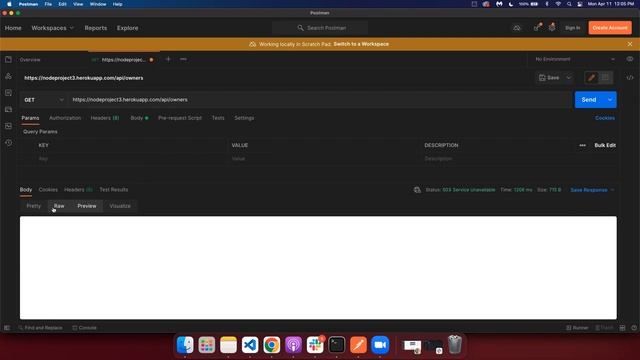Open the Explore menu item

(127, 28)
